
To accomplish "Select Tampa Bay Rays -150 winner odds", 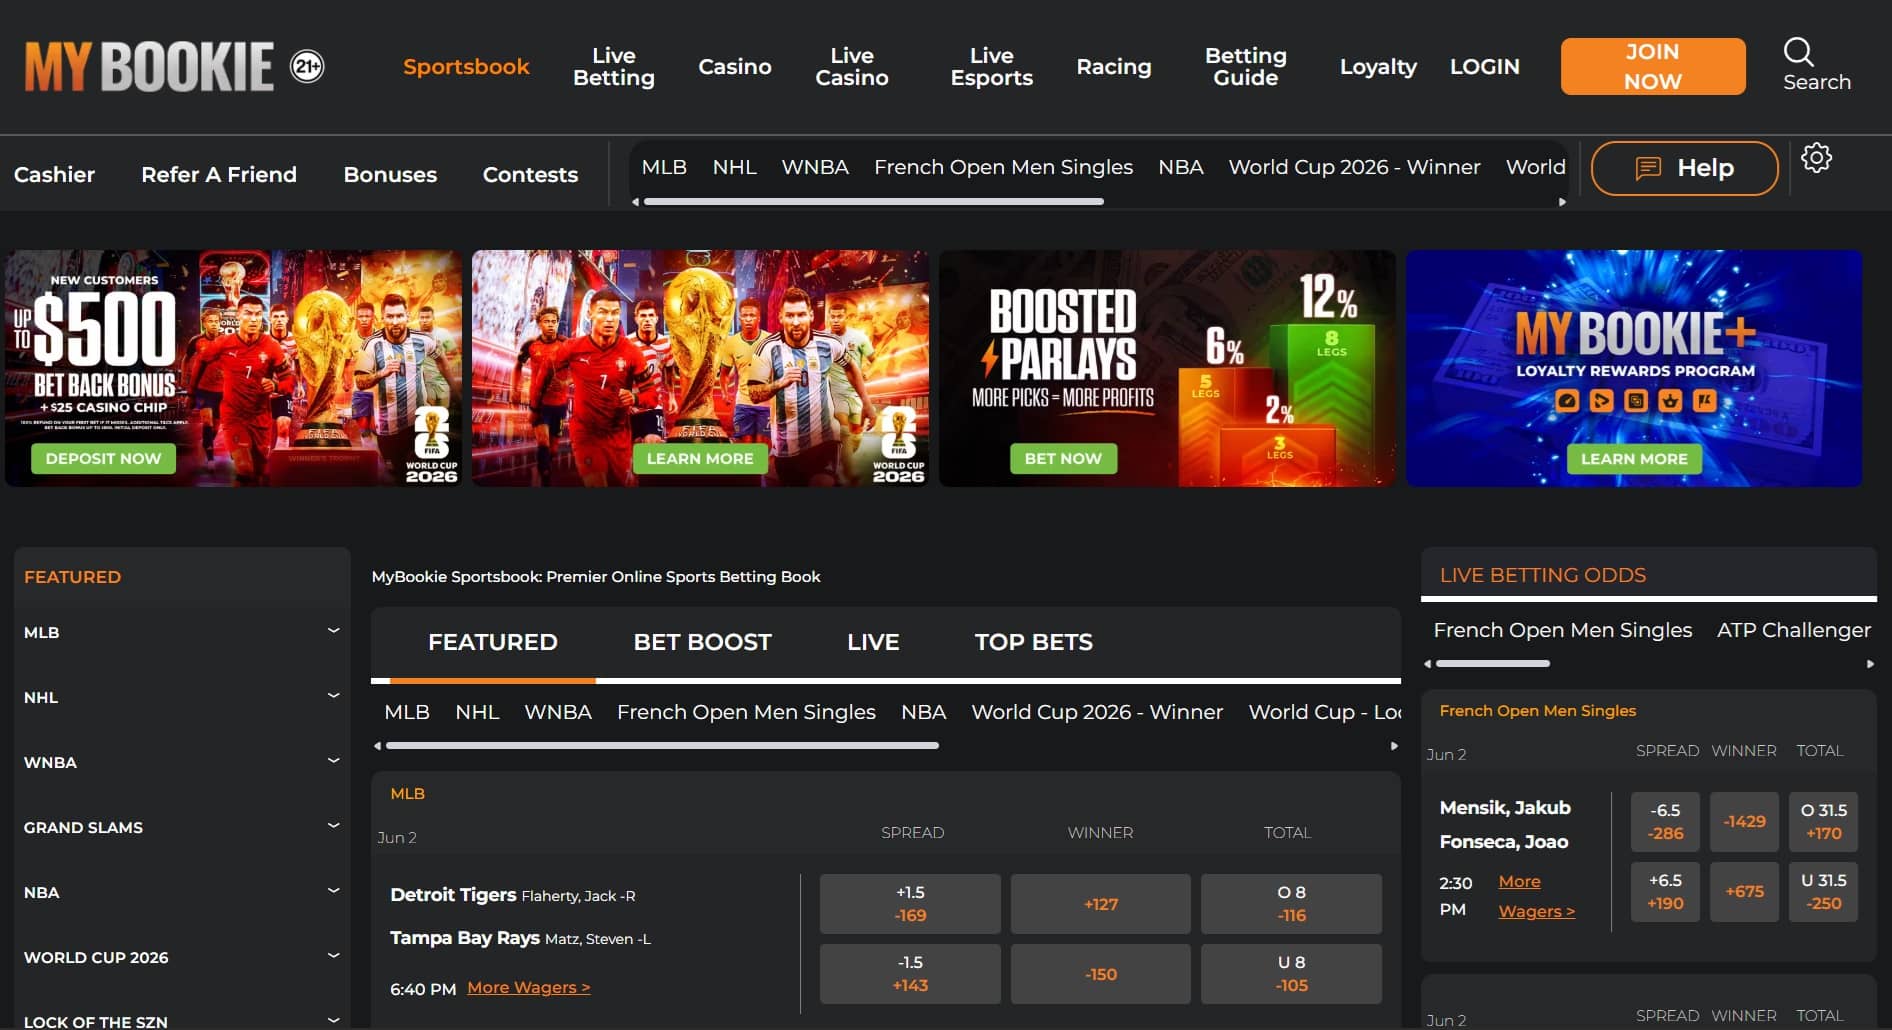I will [x=1100, y=973].
